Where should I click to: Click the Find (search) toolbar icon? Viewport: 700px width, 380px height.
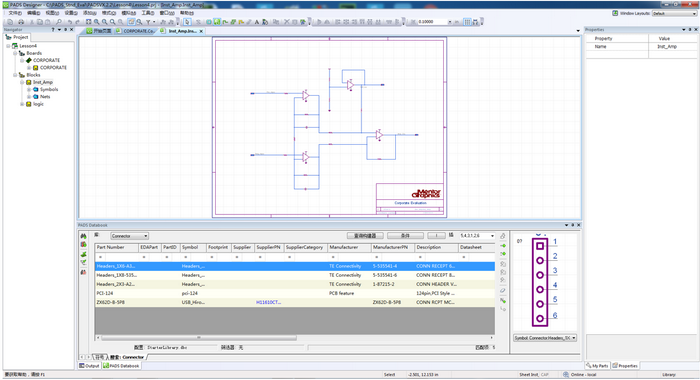coord(58,22)
